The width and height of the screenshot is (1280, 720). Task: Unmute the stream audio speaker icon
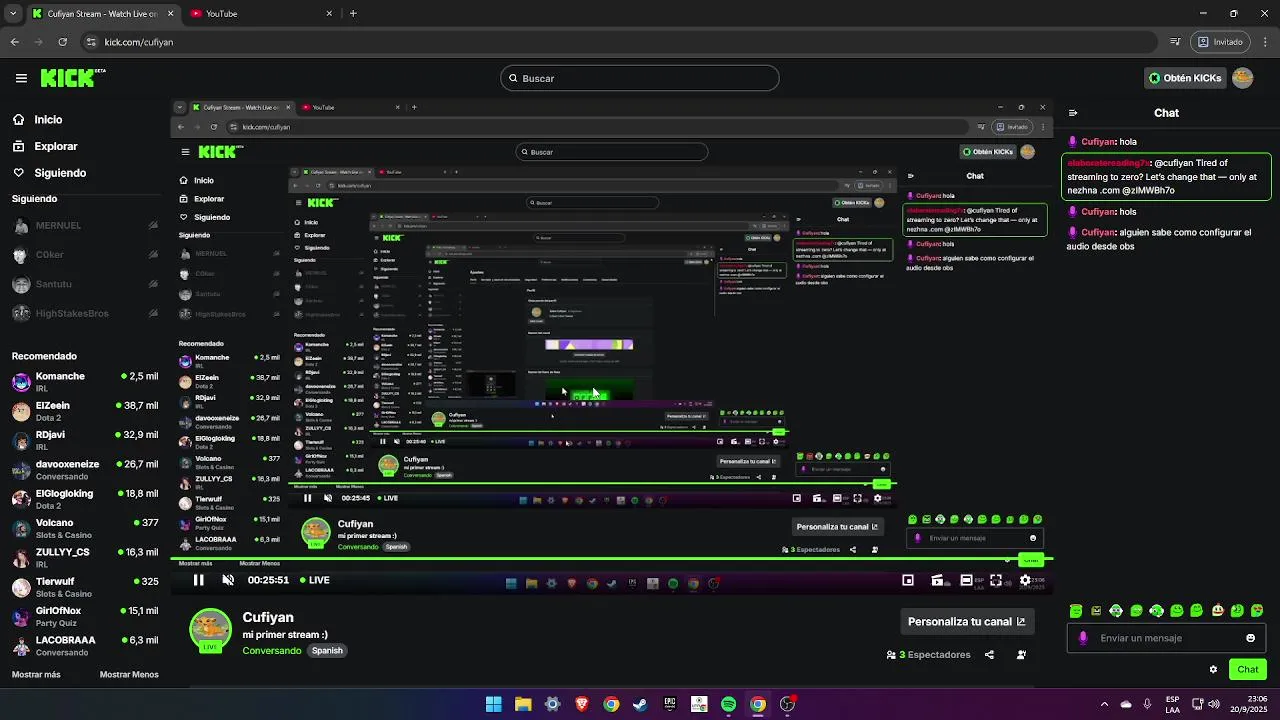(x=228, y=580)
